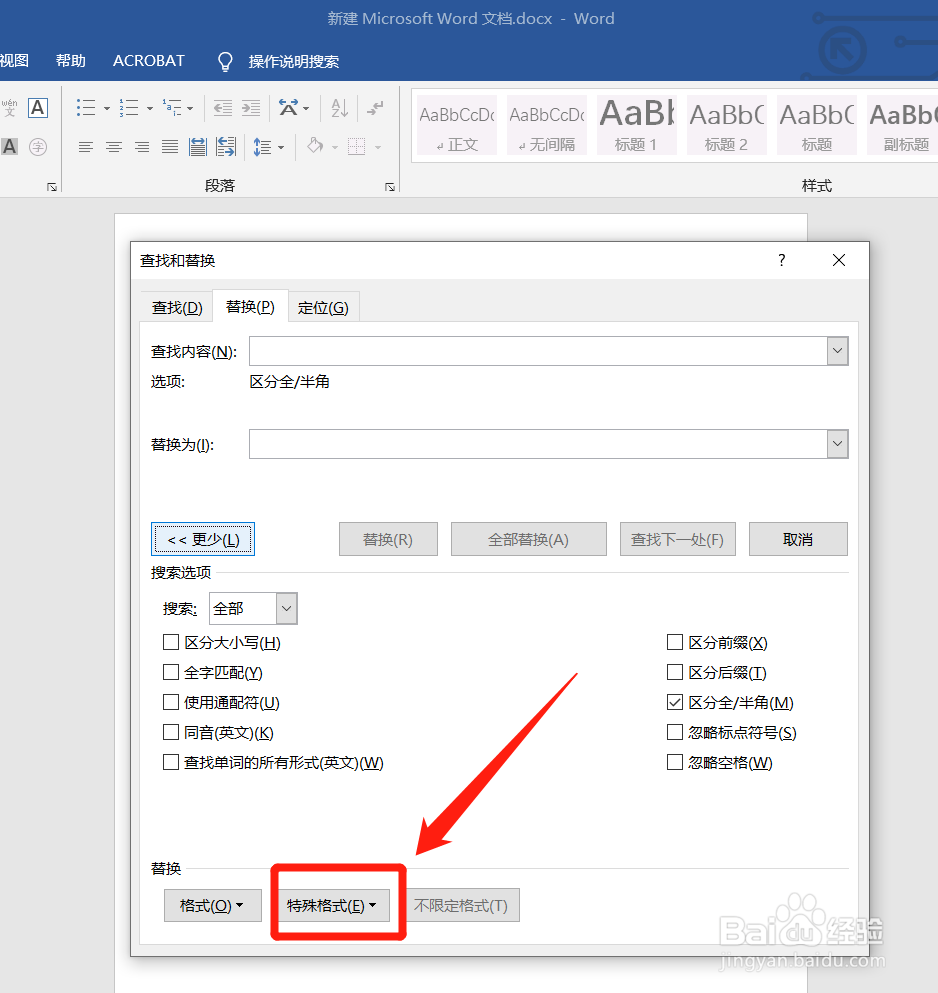This screenshot has width=938, height=993.
Task: Collapse dialog with 更少 button
Action: (x=203, y=539)
